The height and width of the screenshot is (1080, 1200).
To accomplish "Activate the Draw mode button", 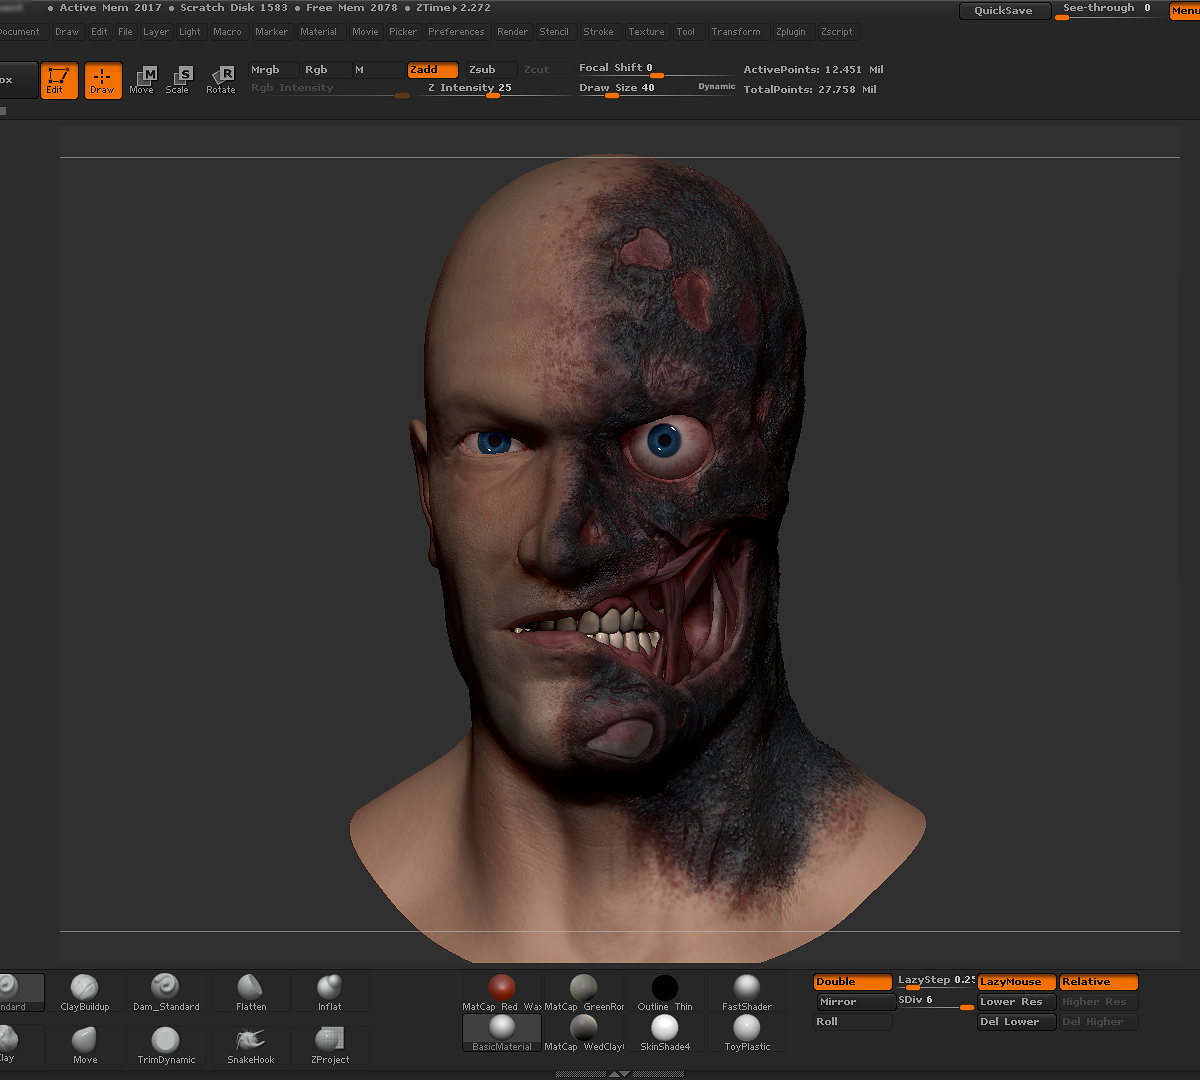I will pos(103,81).
